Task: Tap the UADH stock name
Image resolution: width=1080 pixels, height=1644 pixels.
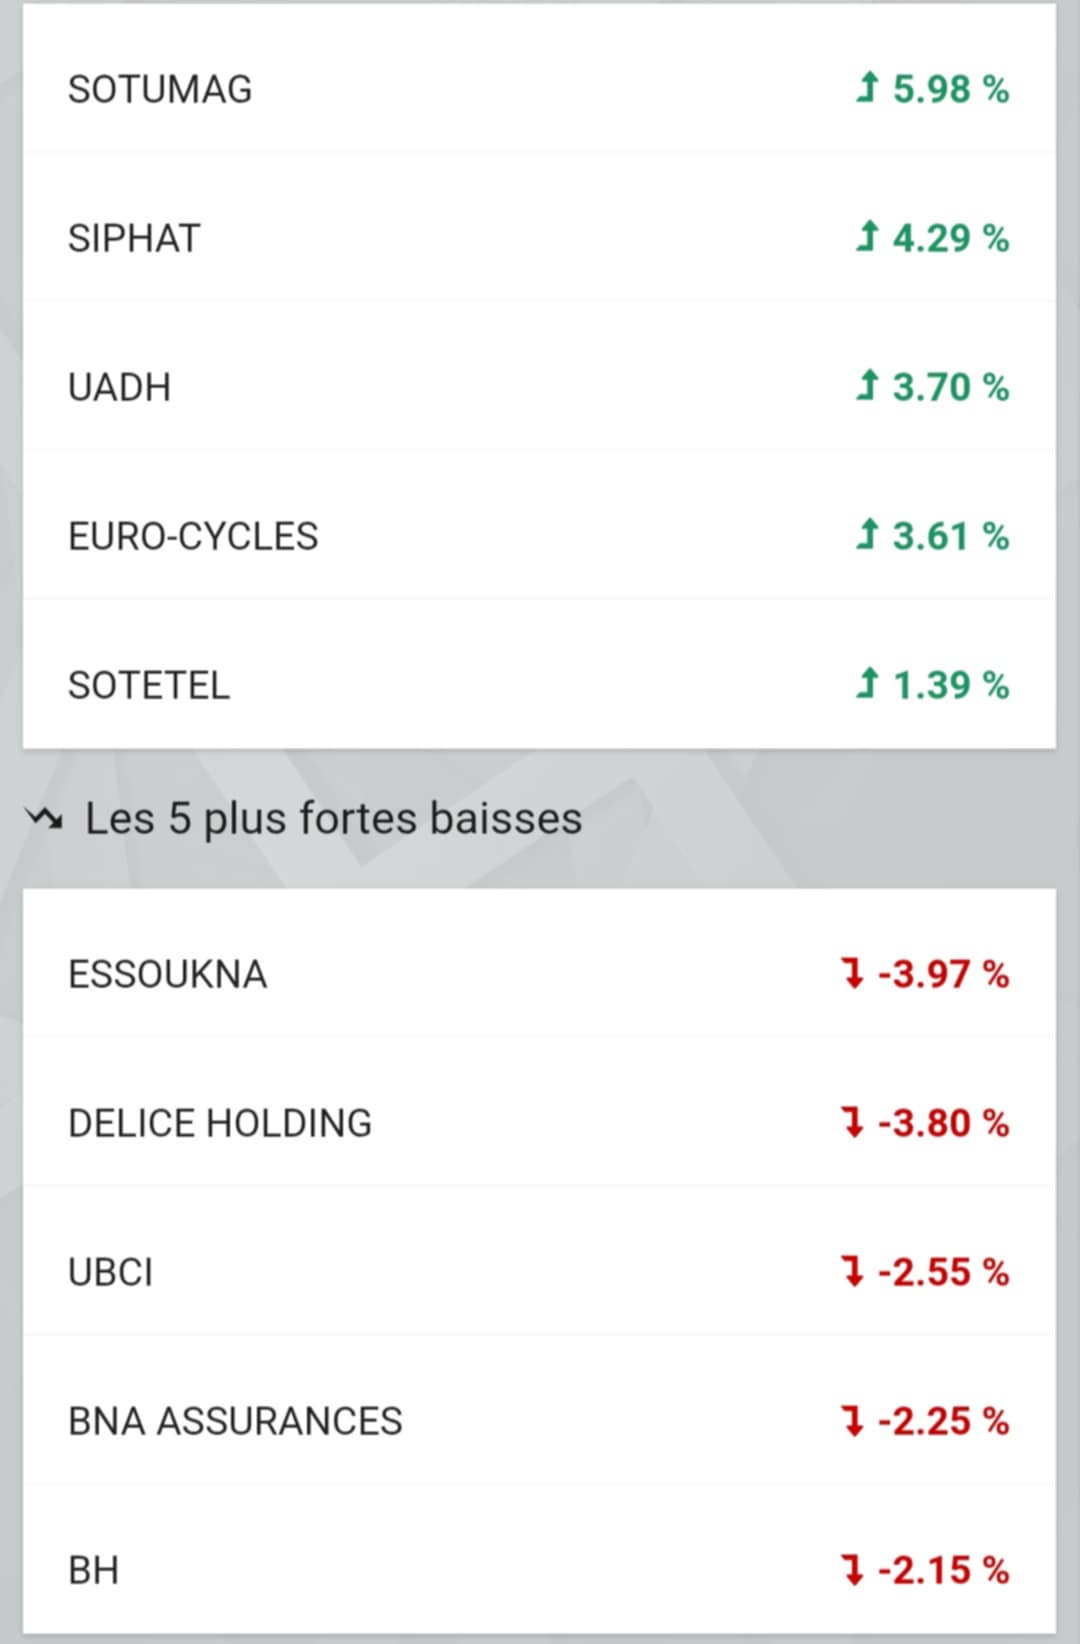Action: point(119,387)
